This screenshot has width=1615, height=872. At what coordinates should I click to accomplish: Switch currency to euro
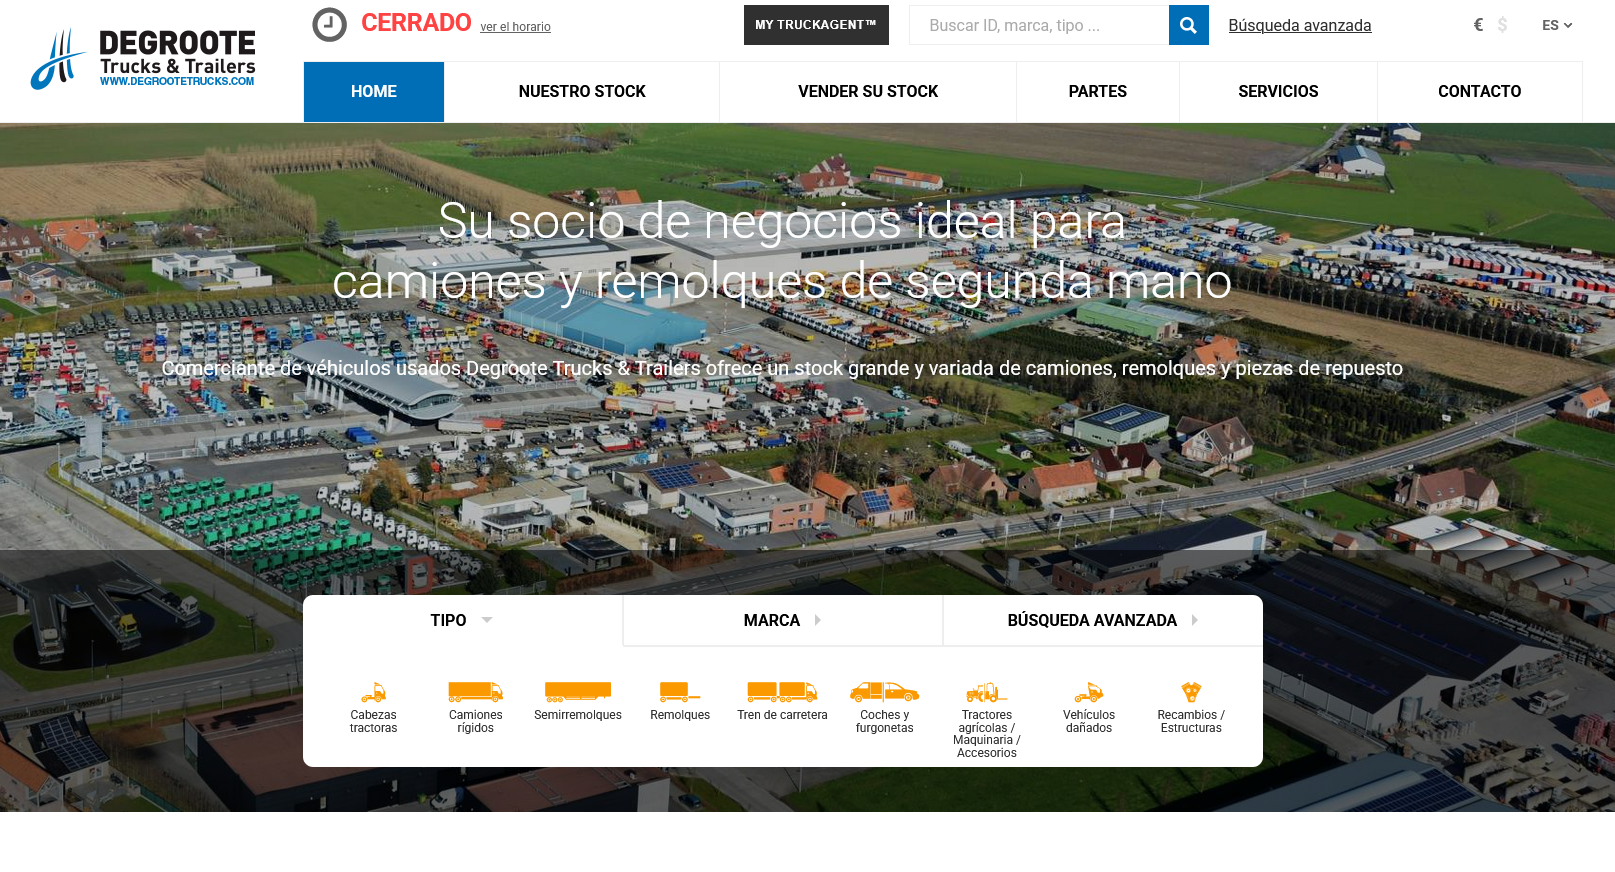click(x=1478, y=25)
